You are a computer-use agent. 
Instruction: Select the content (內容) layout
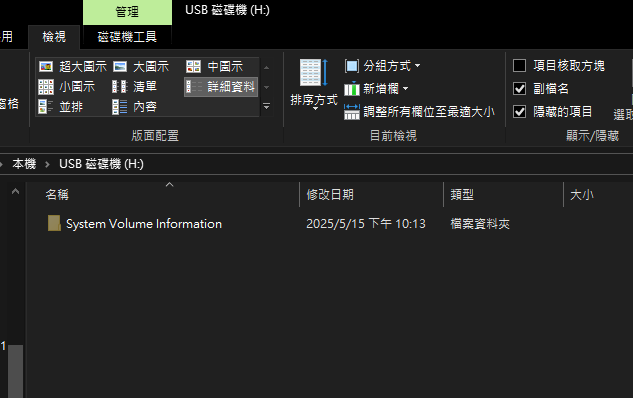point(134,107)
